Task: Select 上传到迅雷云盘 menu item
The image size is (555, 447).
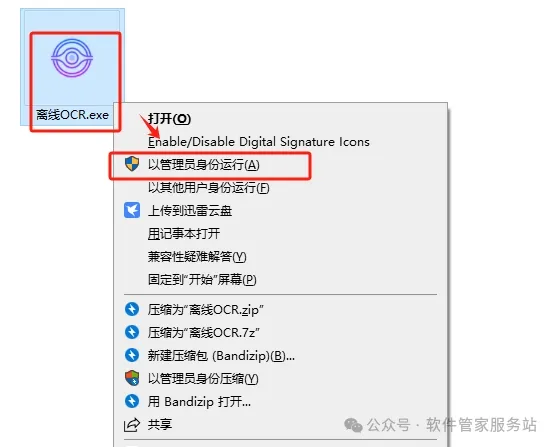Action: pos(190,211)
